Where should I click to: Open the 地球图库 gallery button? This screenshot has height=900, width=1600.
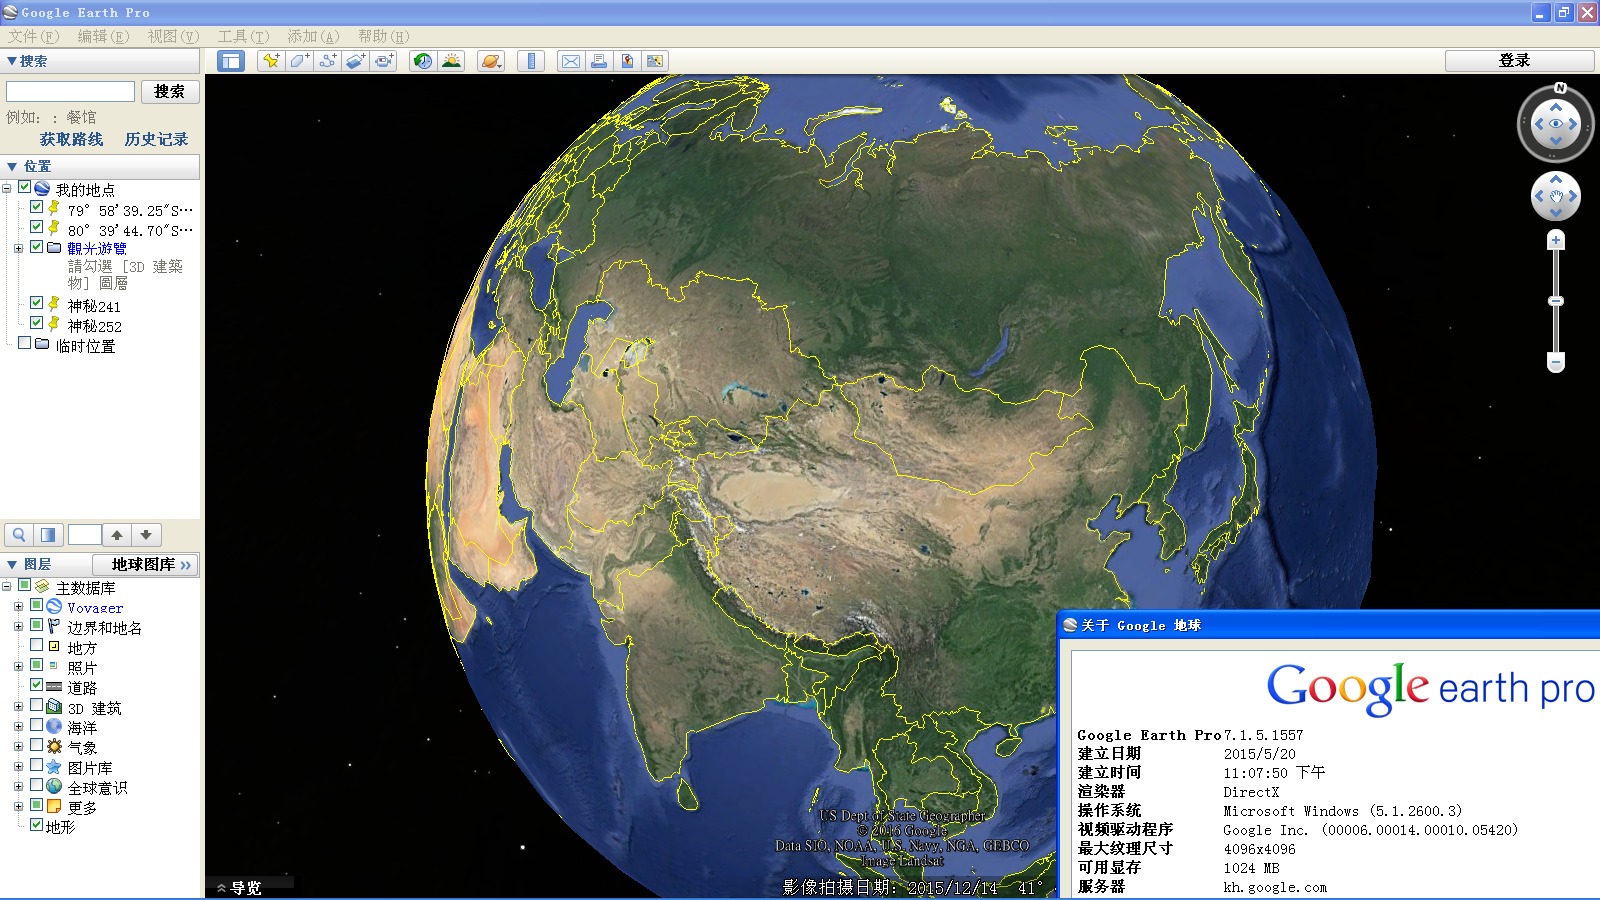point(146,564)
